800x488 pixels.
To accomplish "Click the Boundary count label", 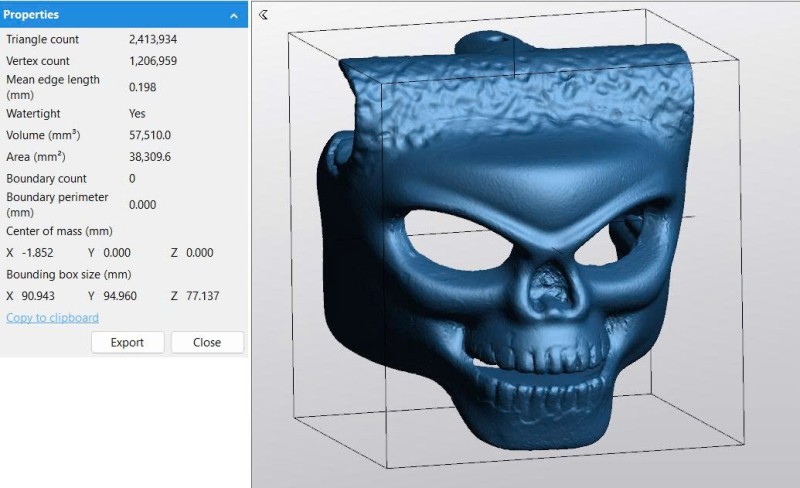I will (x=46, y=178).
